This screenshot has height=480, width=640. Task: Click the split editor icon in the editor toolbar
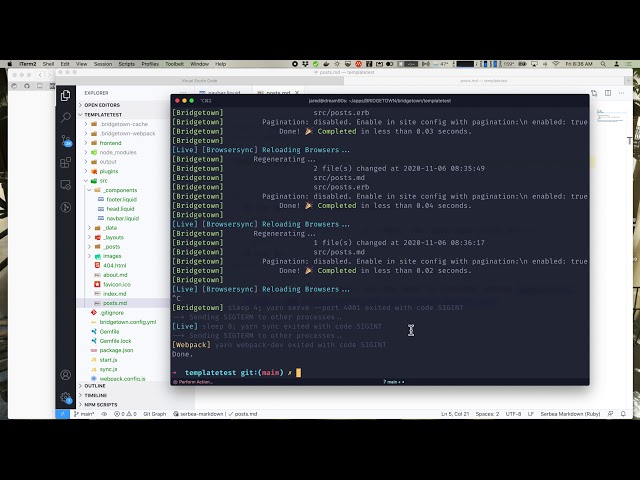pos(608,93)
